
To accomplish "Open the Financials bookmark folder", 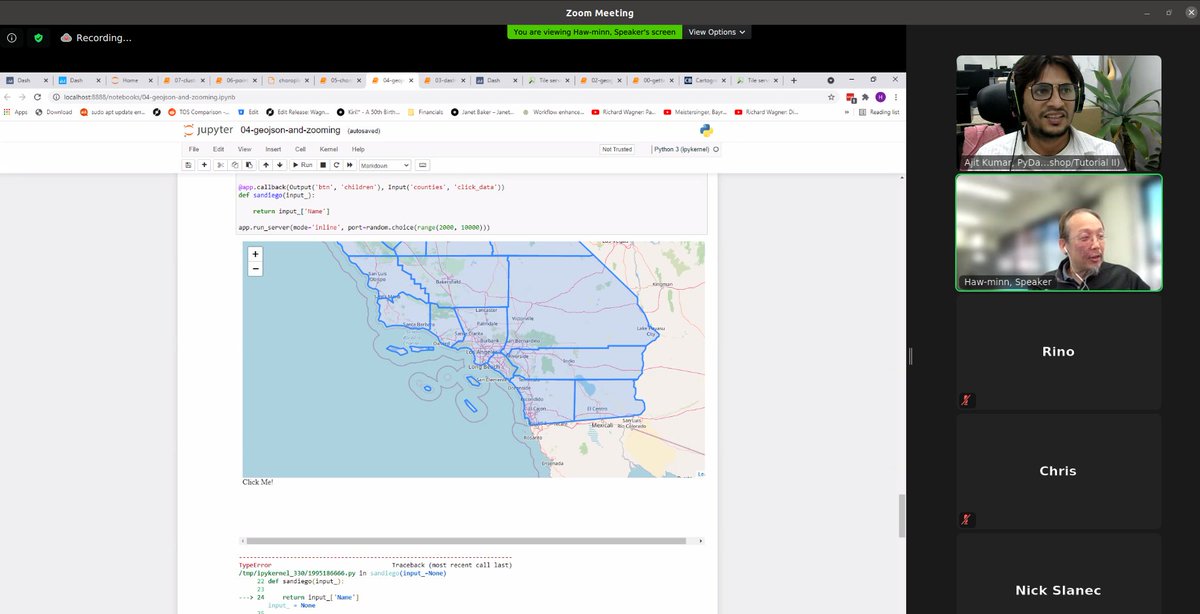I will 425,112.
